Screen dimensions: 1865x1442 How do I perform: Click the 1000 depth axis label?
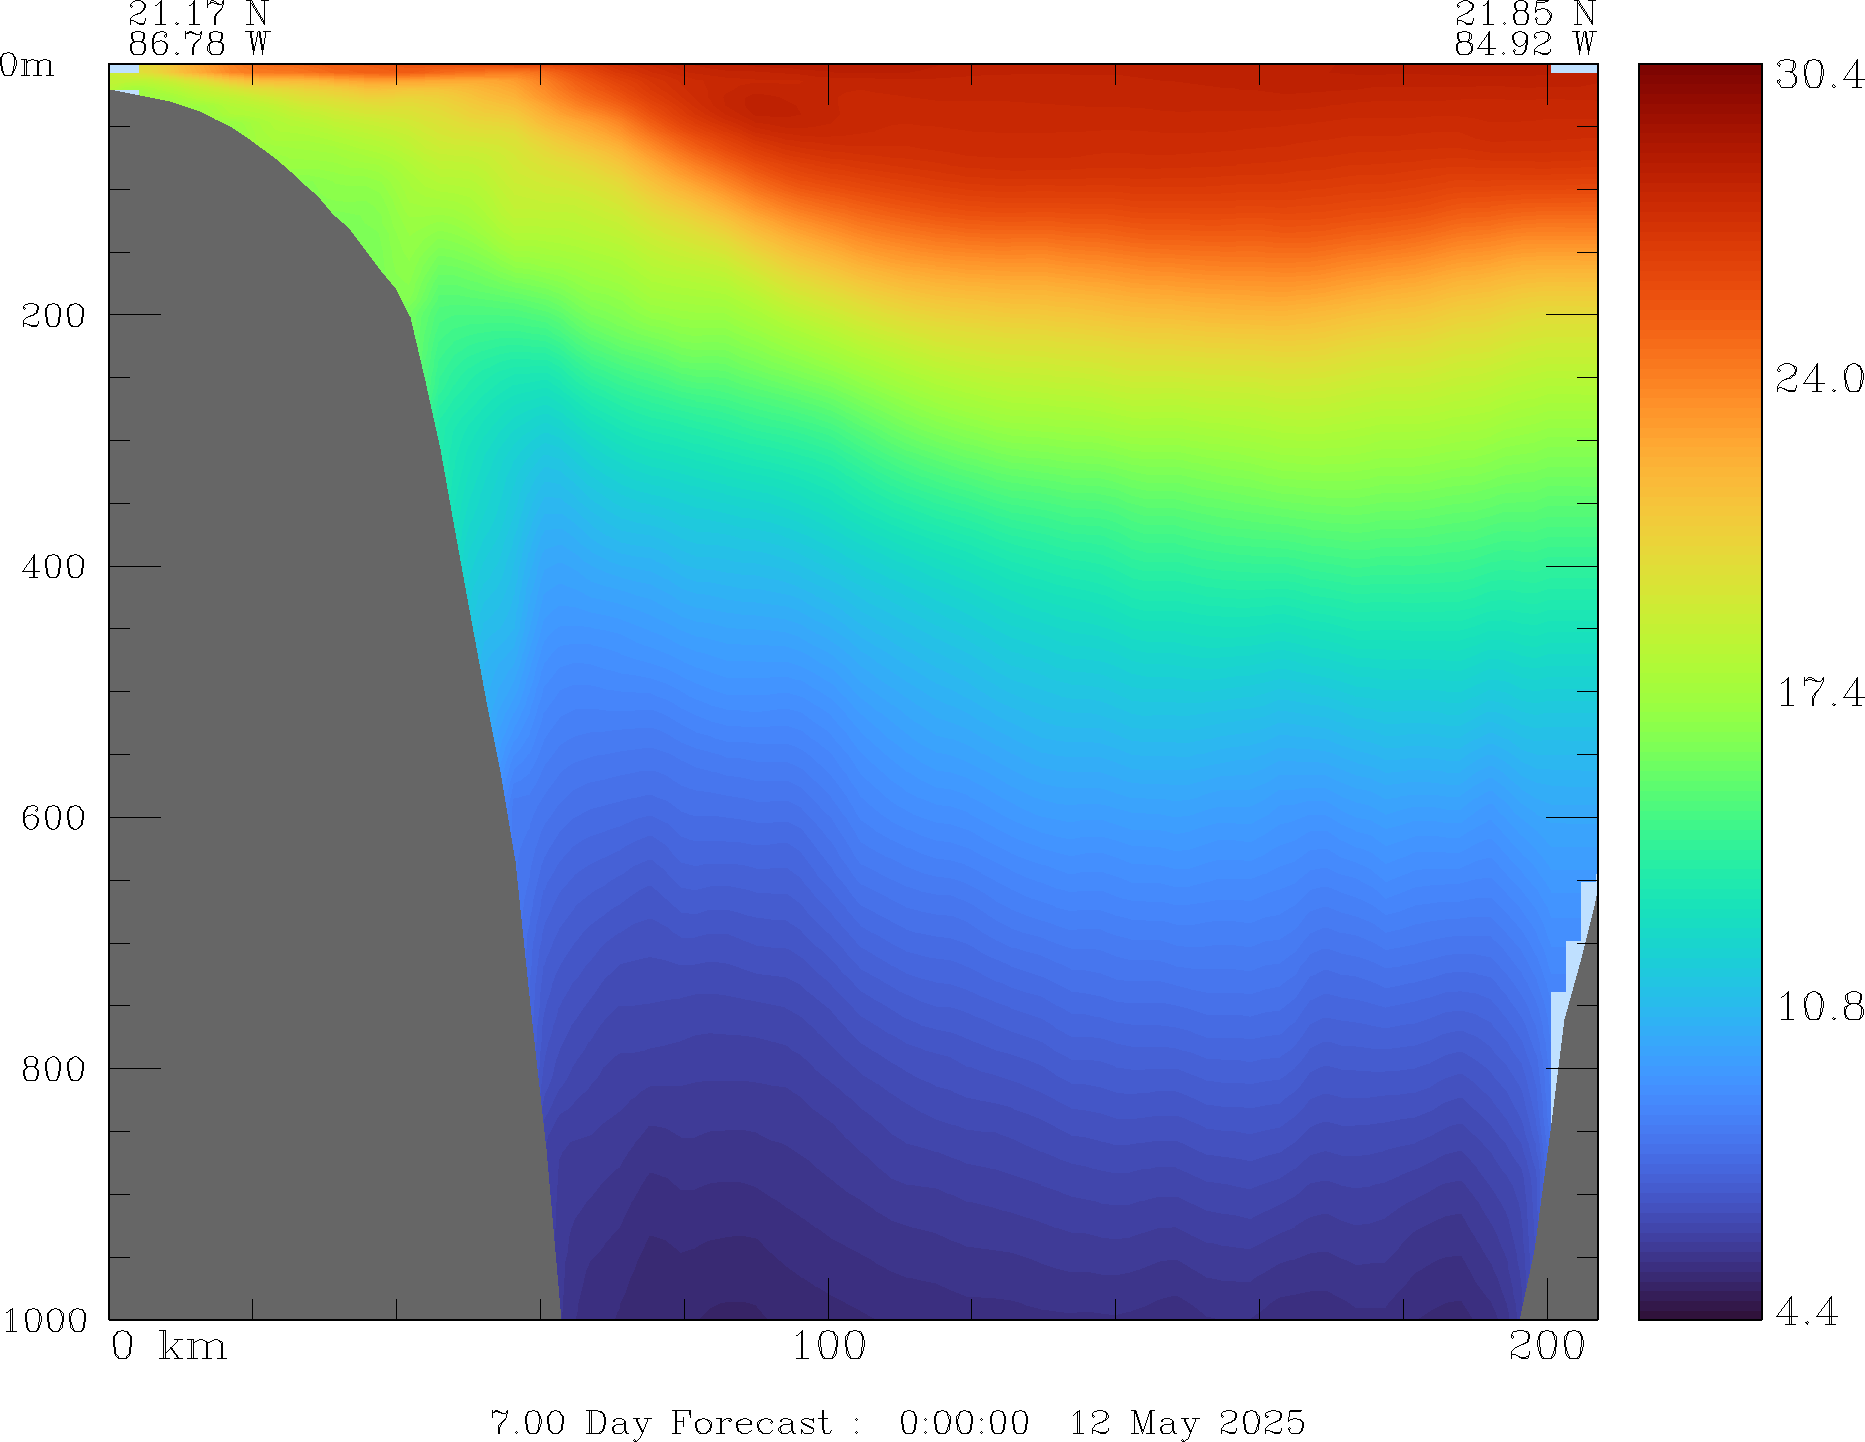[45, 1320]
